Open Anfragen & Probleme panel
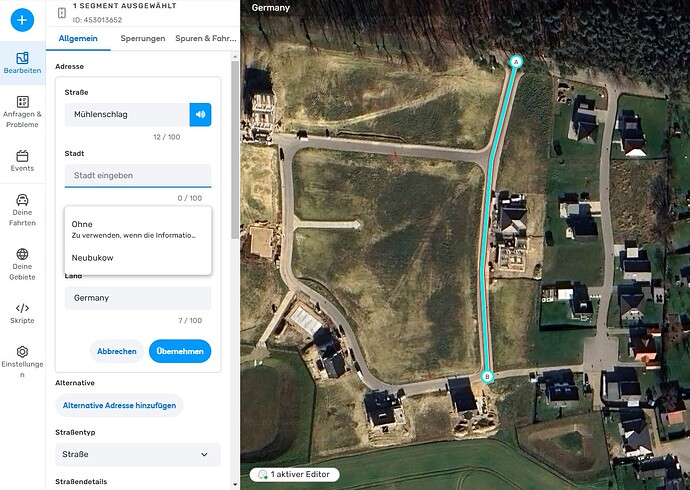 coord(22,112)
